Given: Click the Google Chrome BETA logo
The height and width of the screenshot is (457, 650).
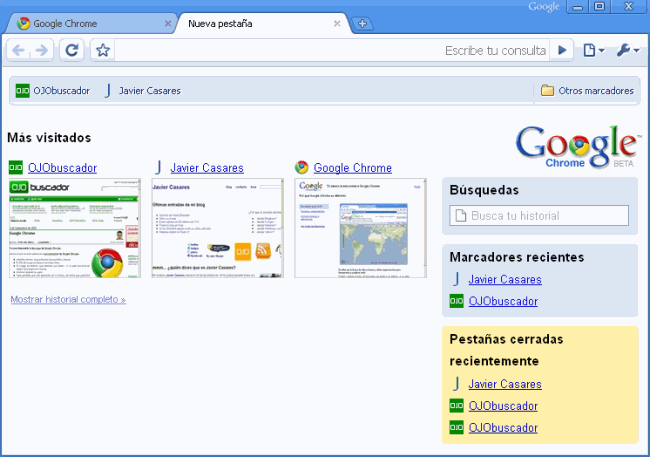Looking at the screenshot, I should [578, 146].
